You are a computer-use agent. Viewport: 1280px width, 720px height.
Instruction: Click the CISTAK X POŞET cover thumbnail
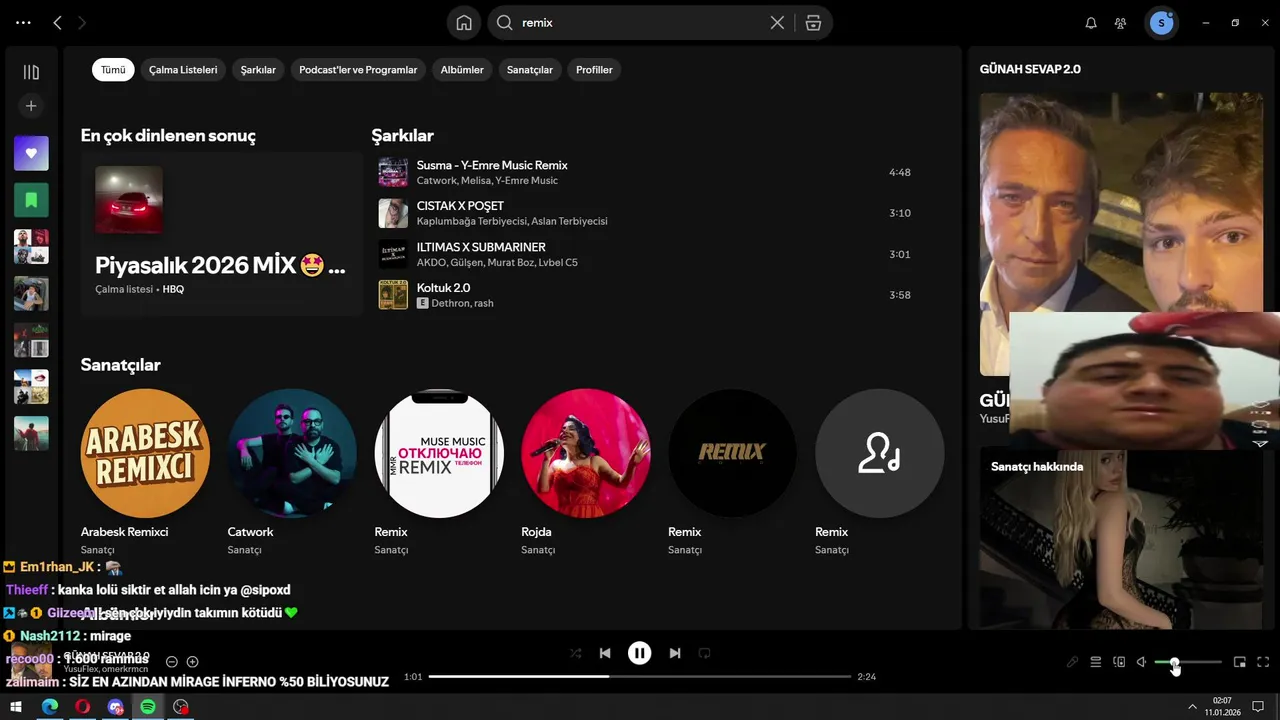click(393, 213)
